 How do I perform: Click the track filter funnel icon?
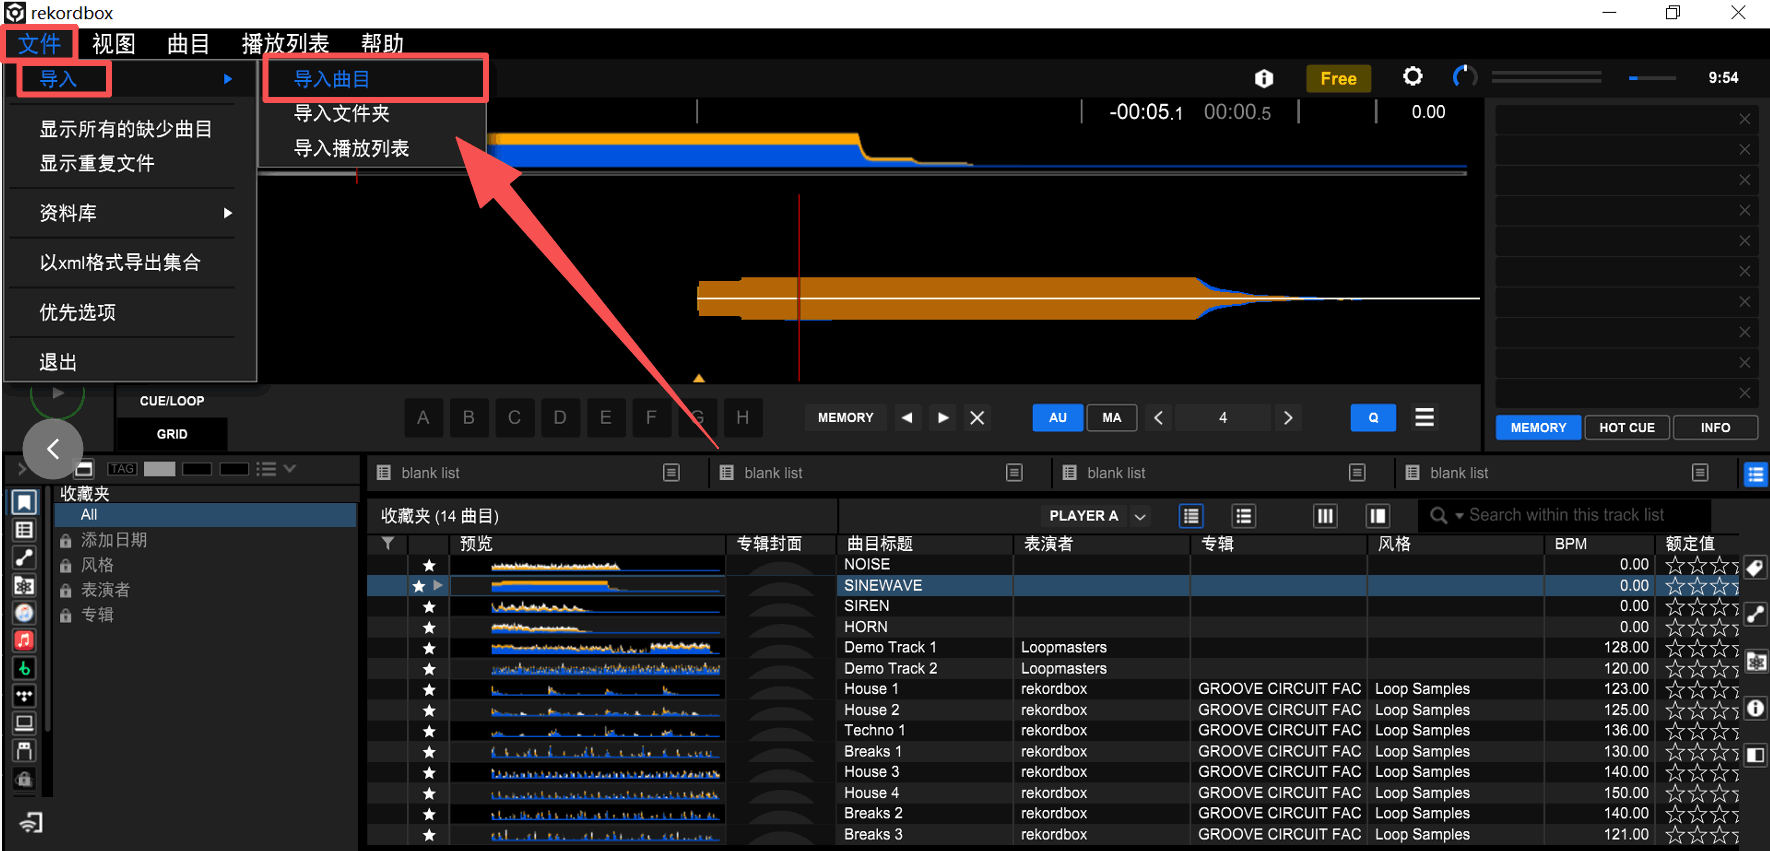[388, 543]
